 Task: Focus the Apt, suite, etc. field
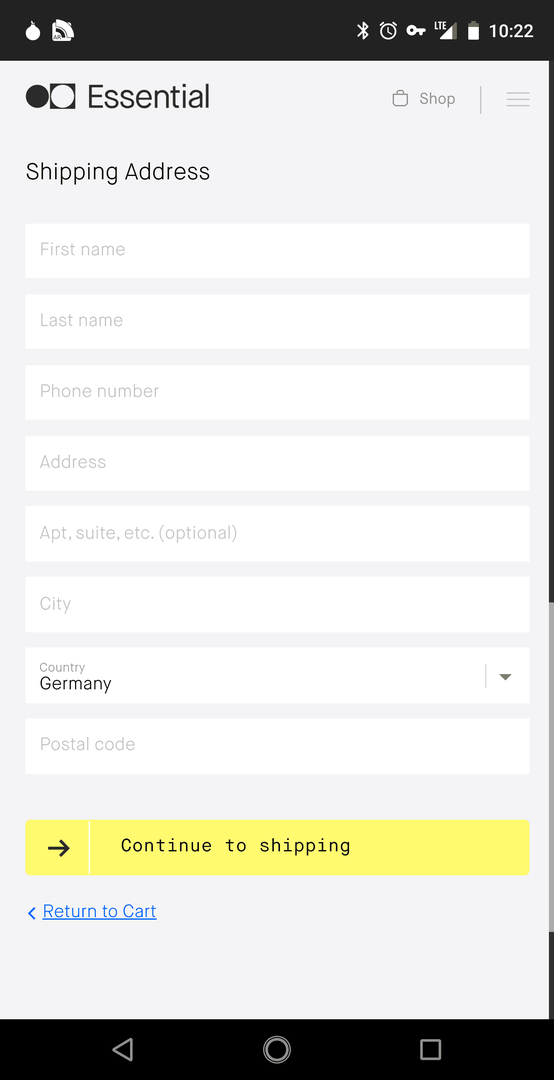pos(277,533)
